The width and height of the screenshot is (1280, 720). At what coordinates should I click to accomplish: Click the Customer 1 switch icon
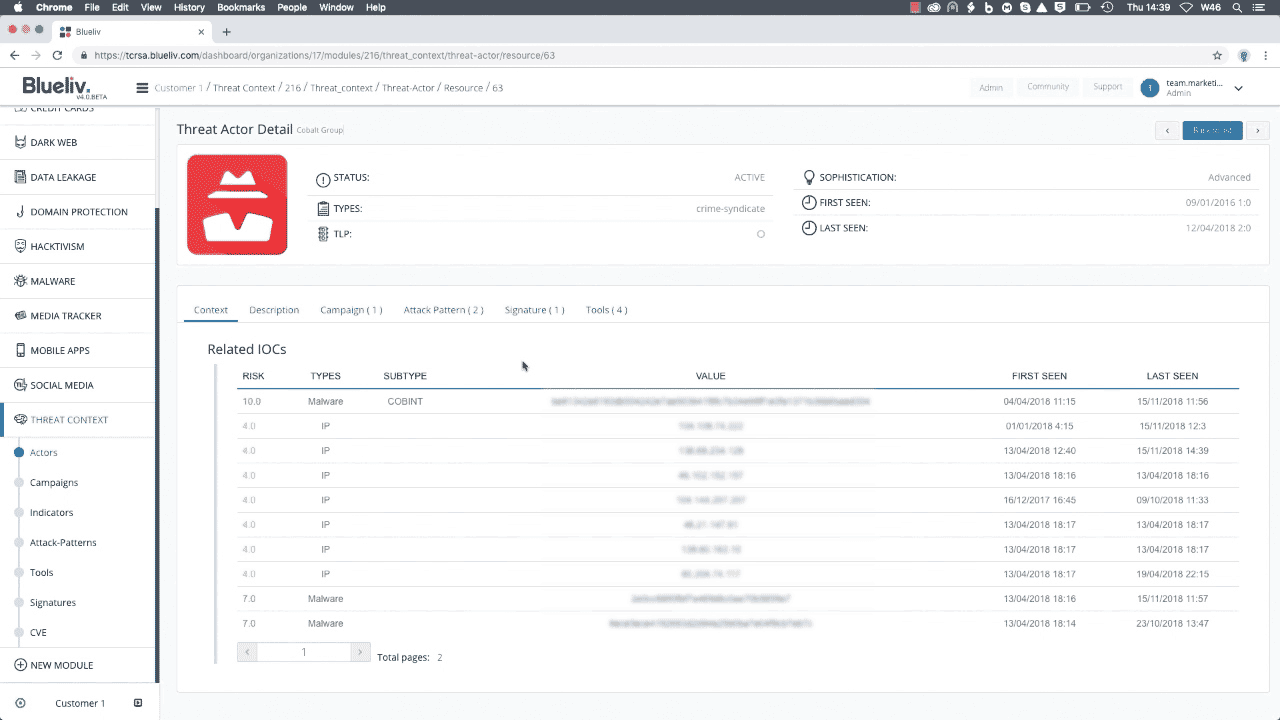138,703
